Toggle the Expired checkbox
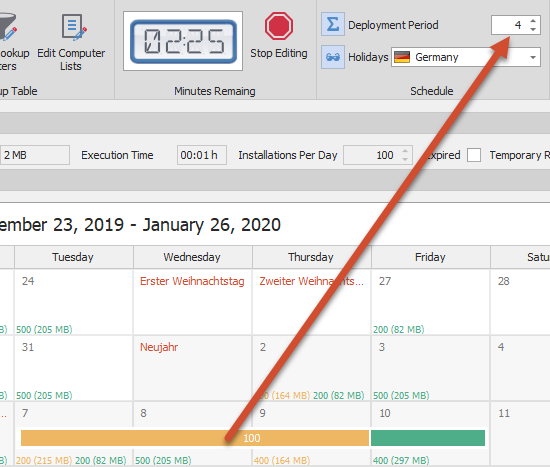The image size is (550, 467). tap(474, 155)
